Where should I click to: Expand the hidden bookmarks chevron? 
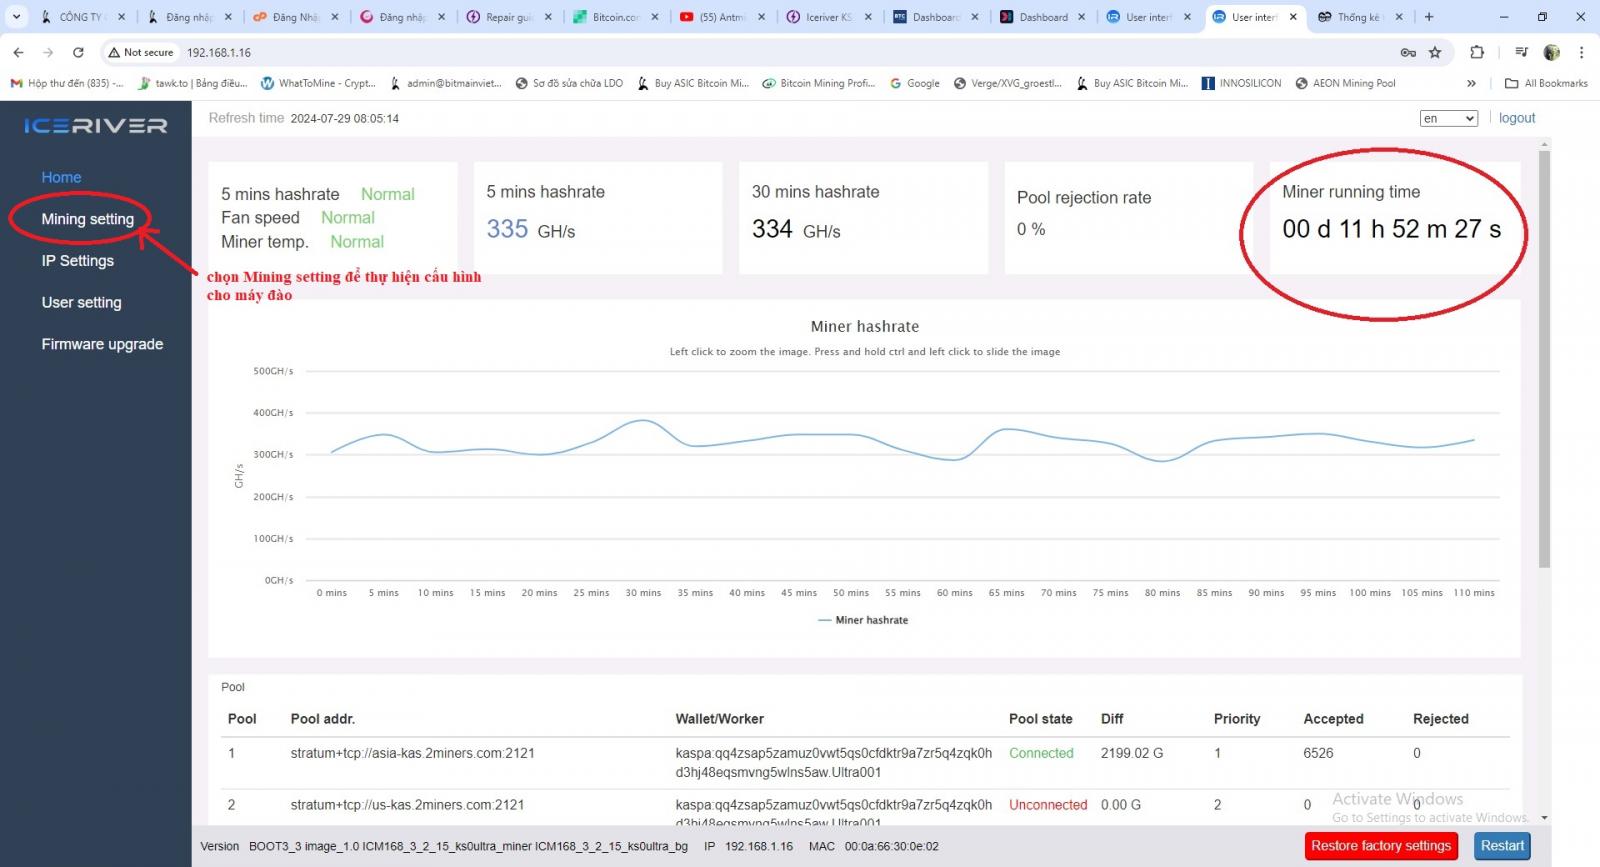pyautogui.click(x=1471, y=83)
